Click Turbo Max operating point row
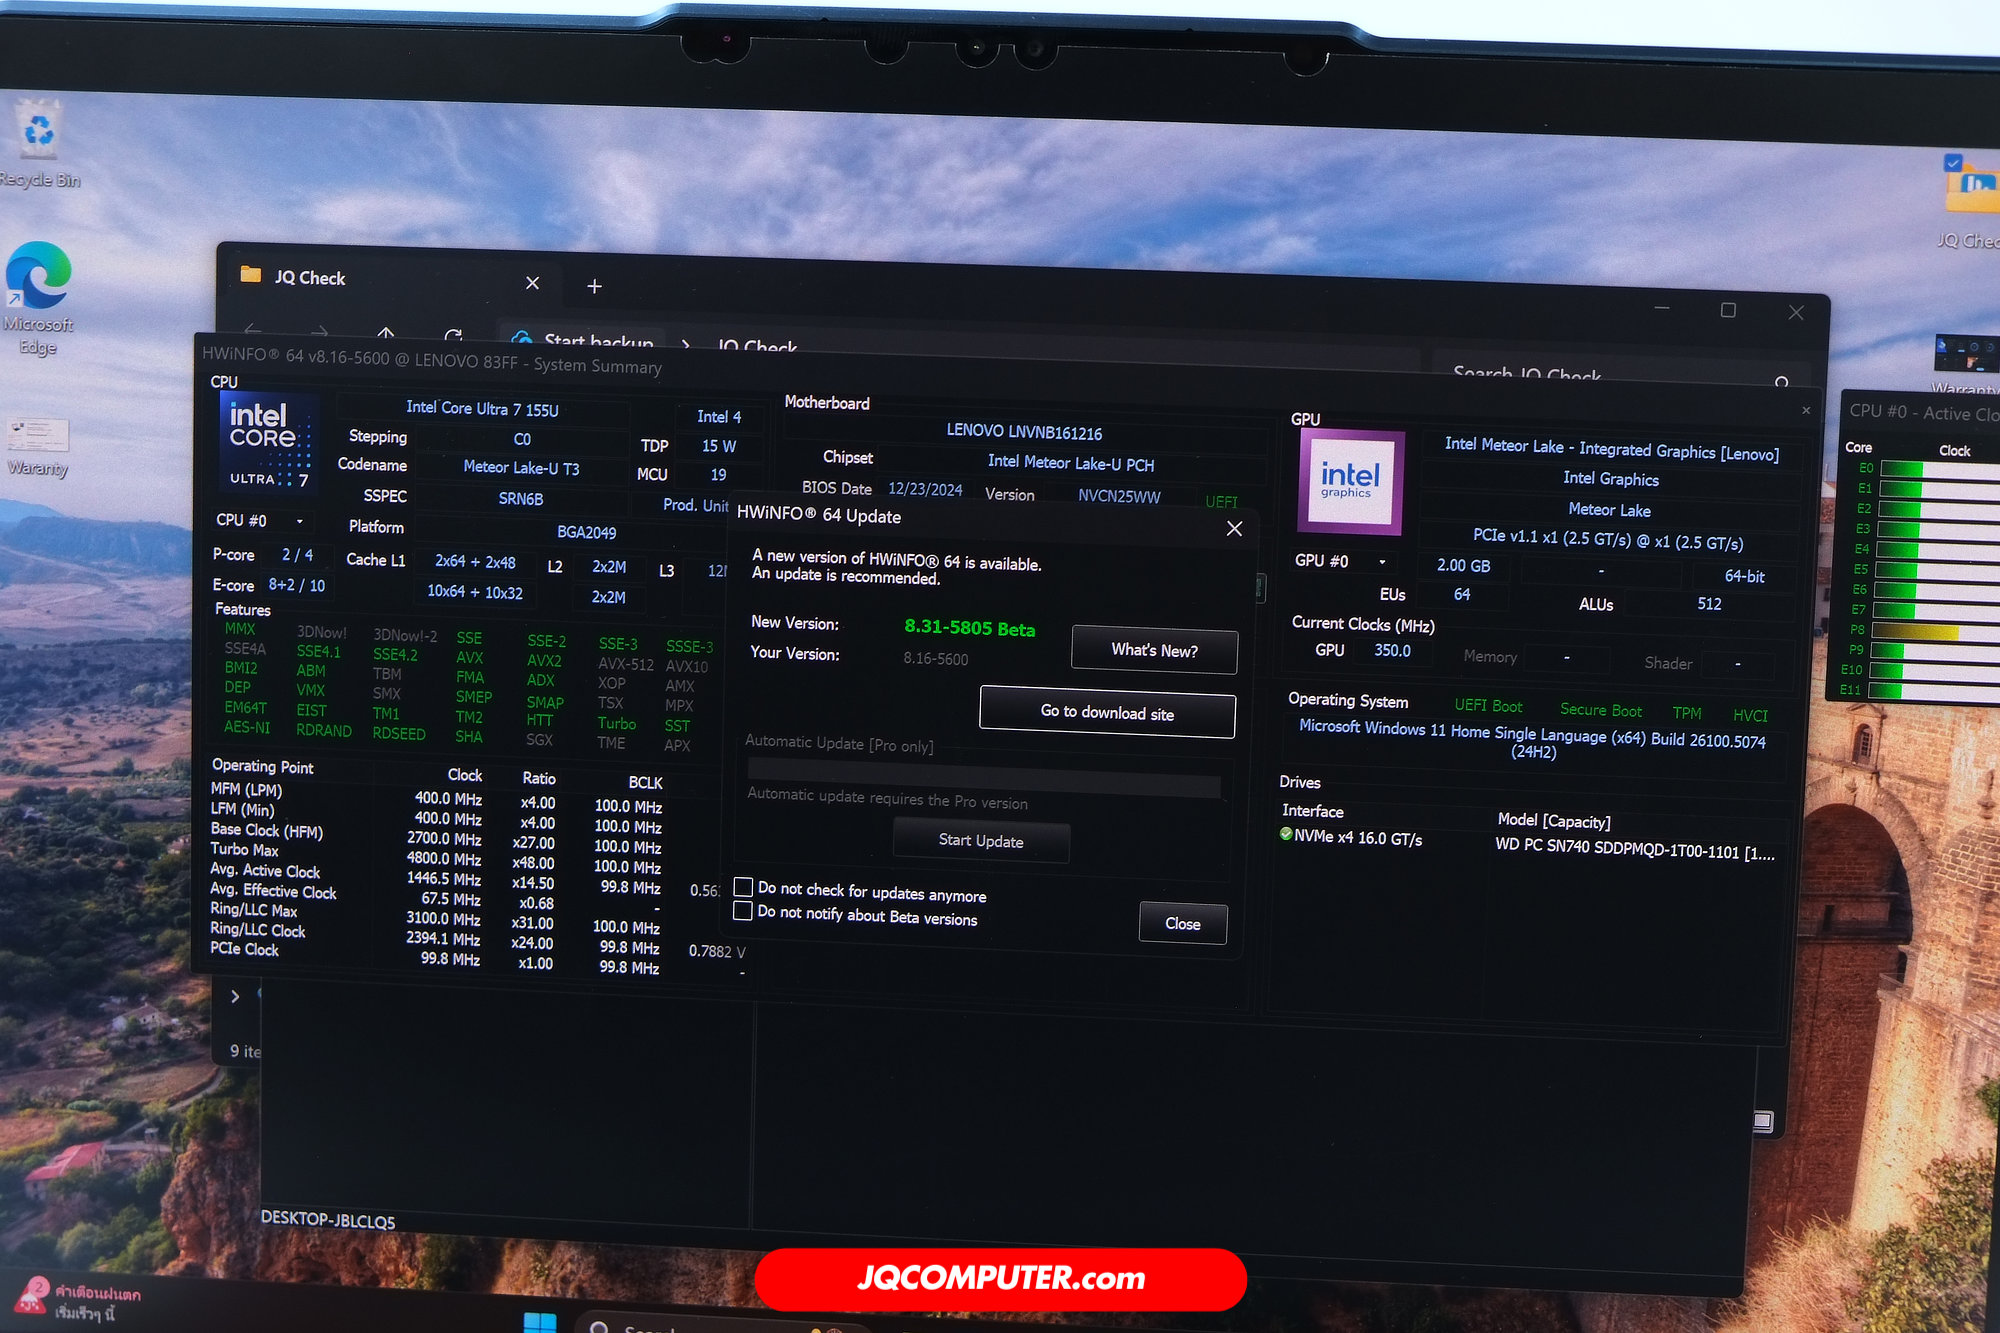The image size is (2000, 1333). pyautogui.click(x=436, y=858)
